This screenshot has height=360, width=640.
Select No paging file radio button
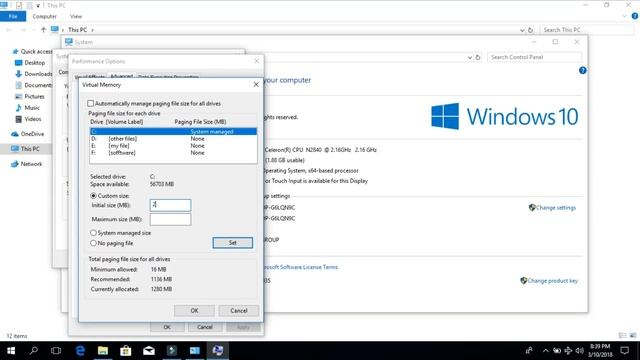[x=93, y=243]
